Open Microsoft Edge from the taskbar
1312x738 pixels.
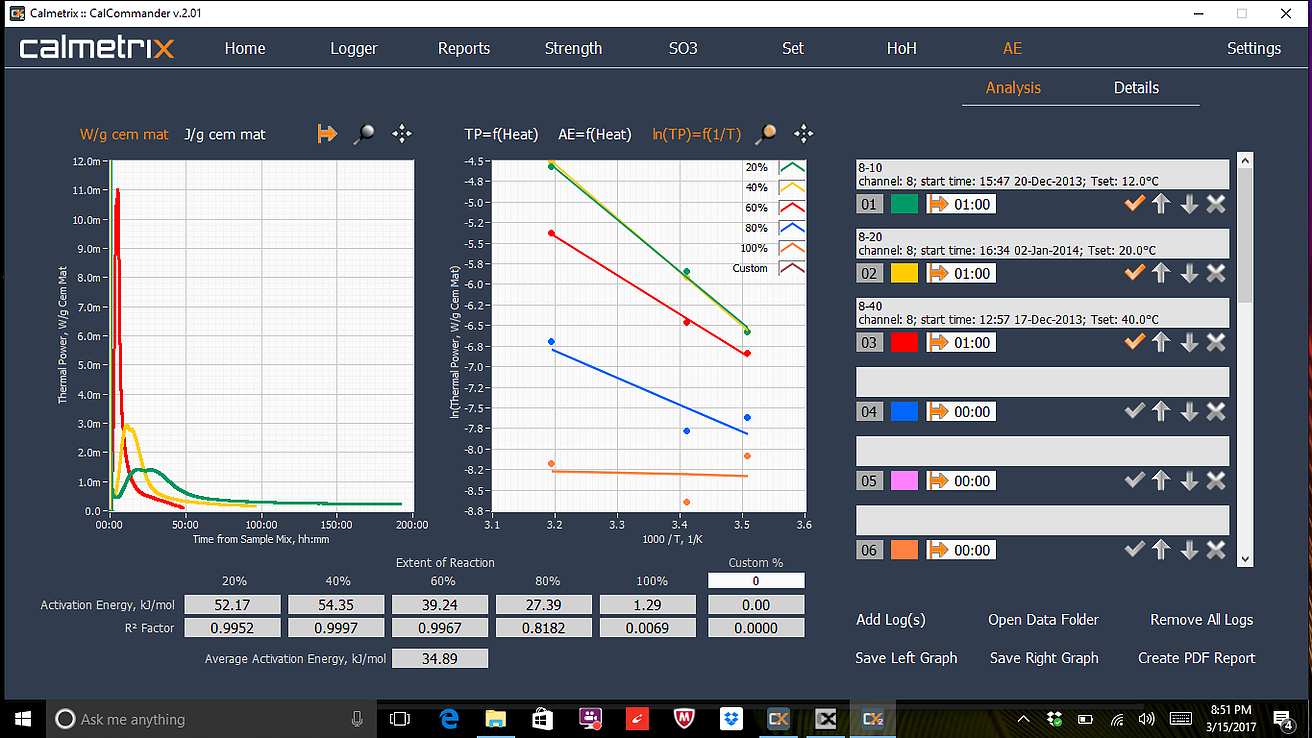pos(450,718)
